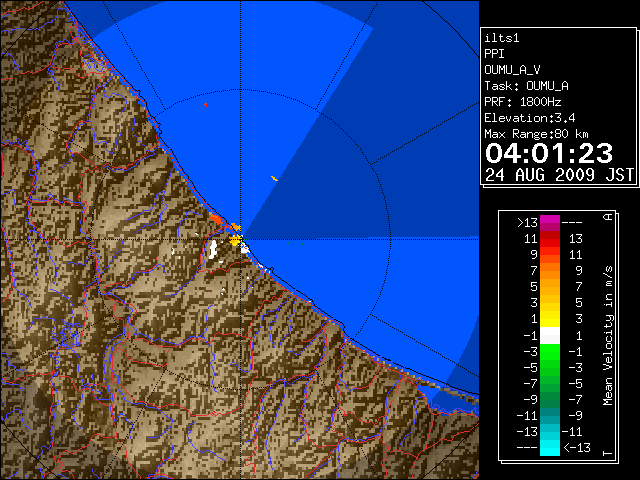Click the yellow echo at the radar center

[x=235, y=240]
